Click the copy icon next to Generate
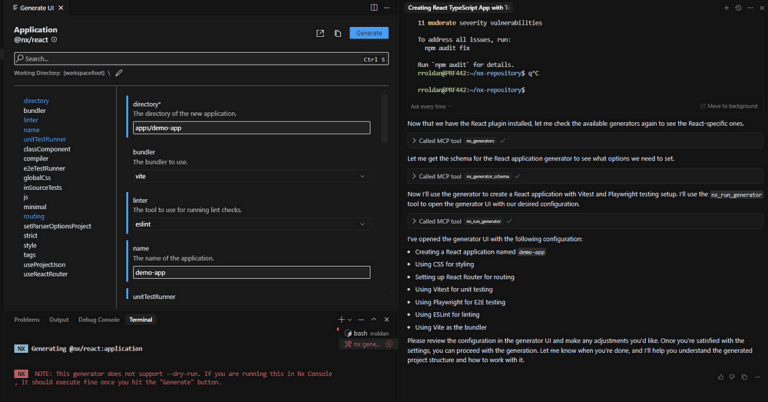 337,33
